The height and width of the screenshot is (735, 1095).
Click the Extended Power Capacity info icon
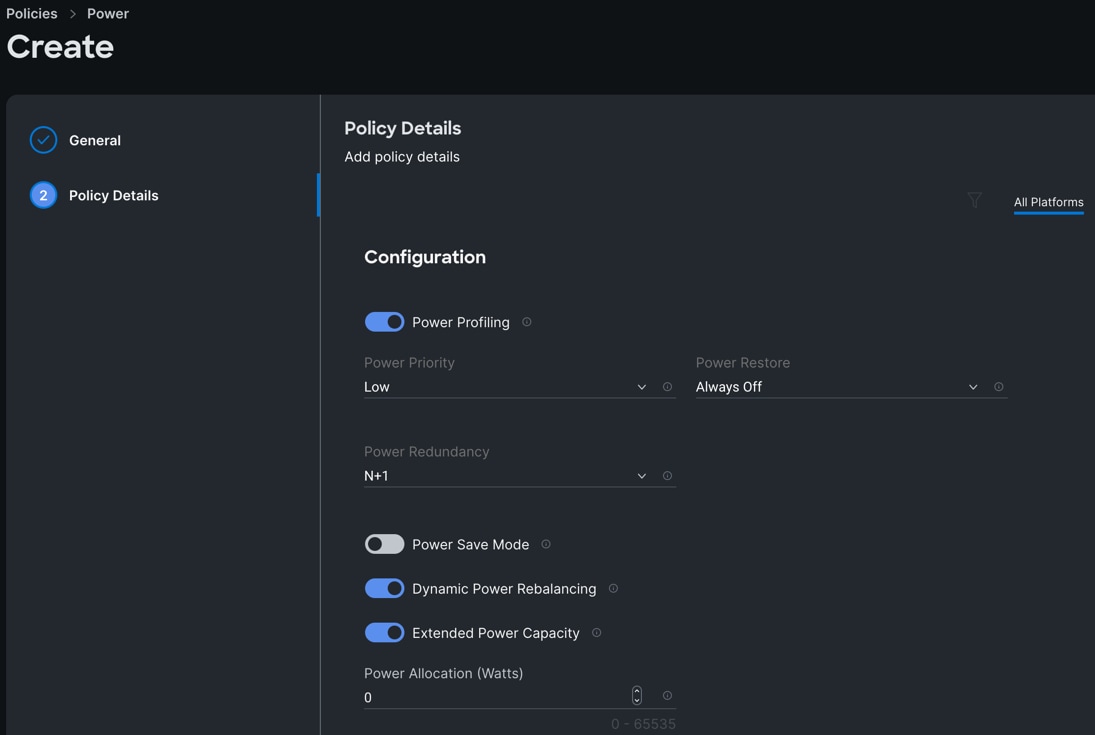coord(597,633)
